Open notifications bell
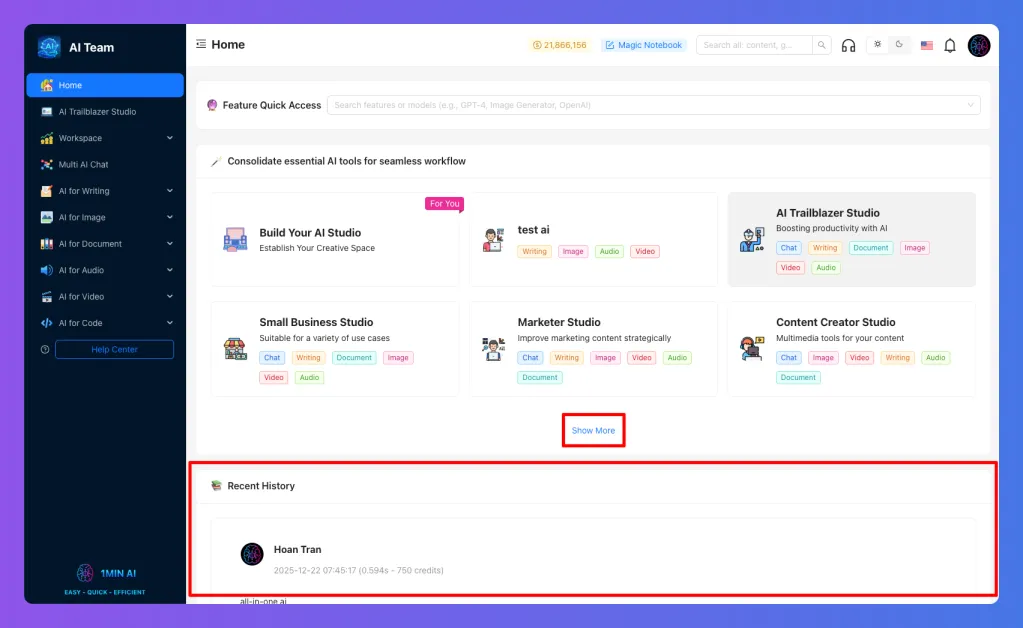The width and height of the screenshot is (1023, 628). point(950,45)
